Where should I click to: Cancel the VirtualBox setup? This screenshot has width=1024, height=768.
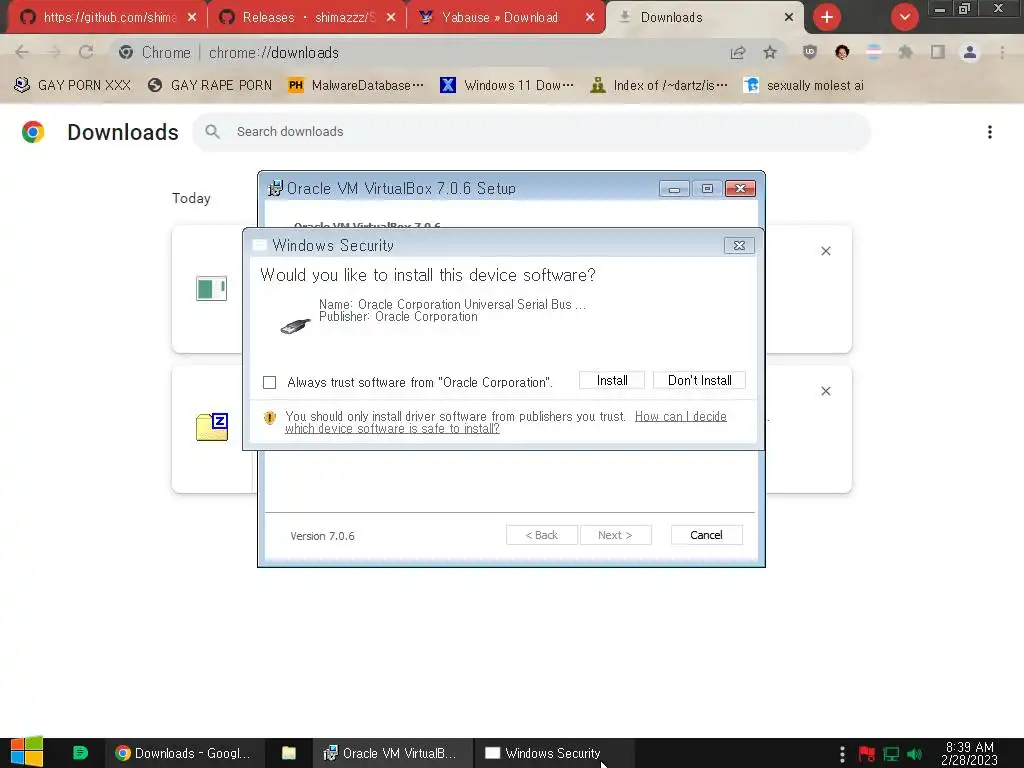point(706,535)
